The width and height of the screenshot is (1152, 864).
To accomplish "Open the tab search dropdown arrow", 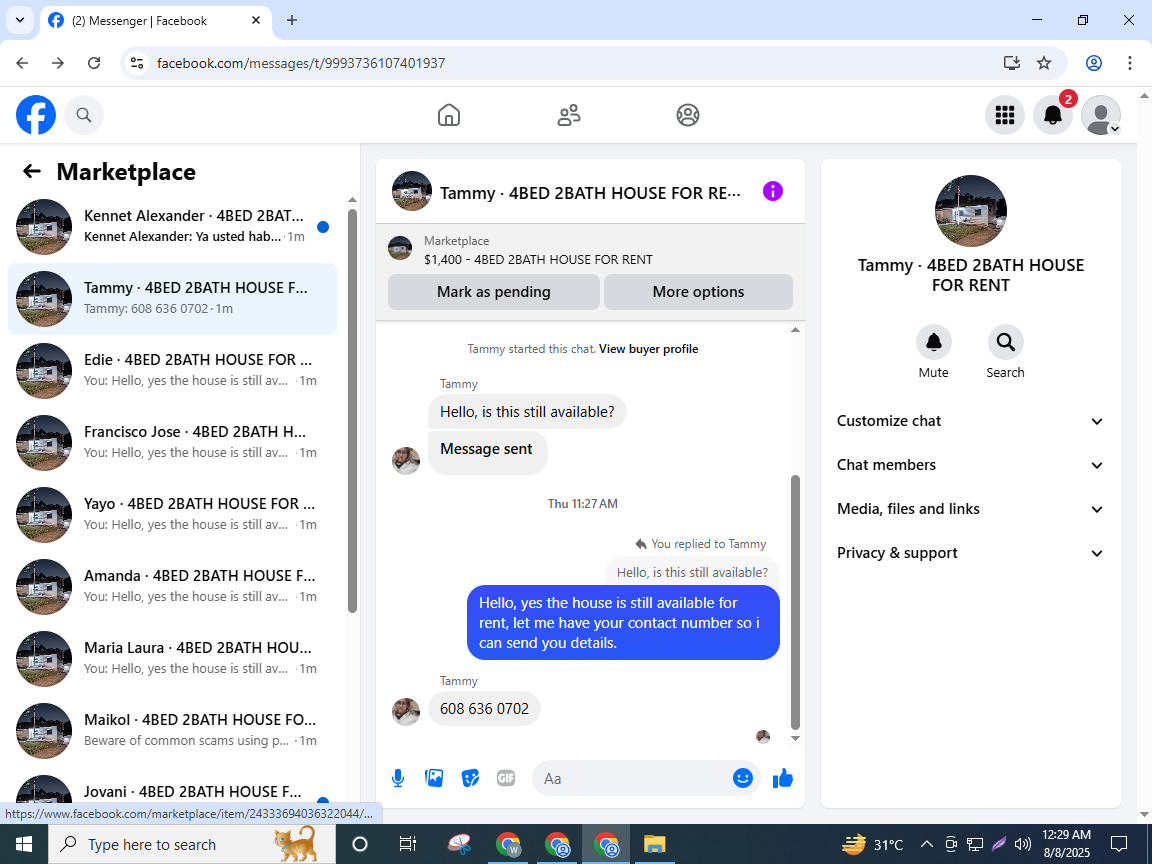I will [x=20, y=21].
